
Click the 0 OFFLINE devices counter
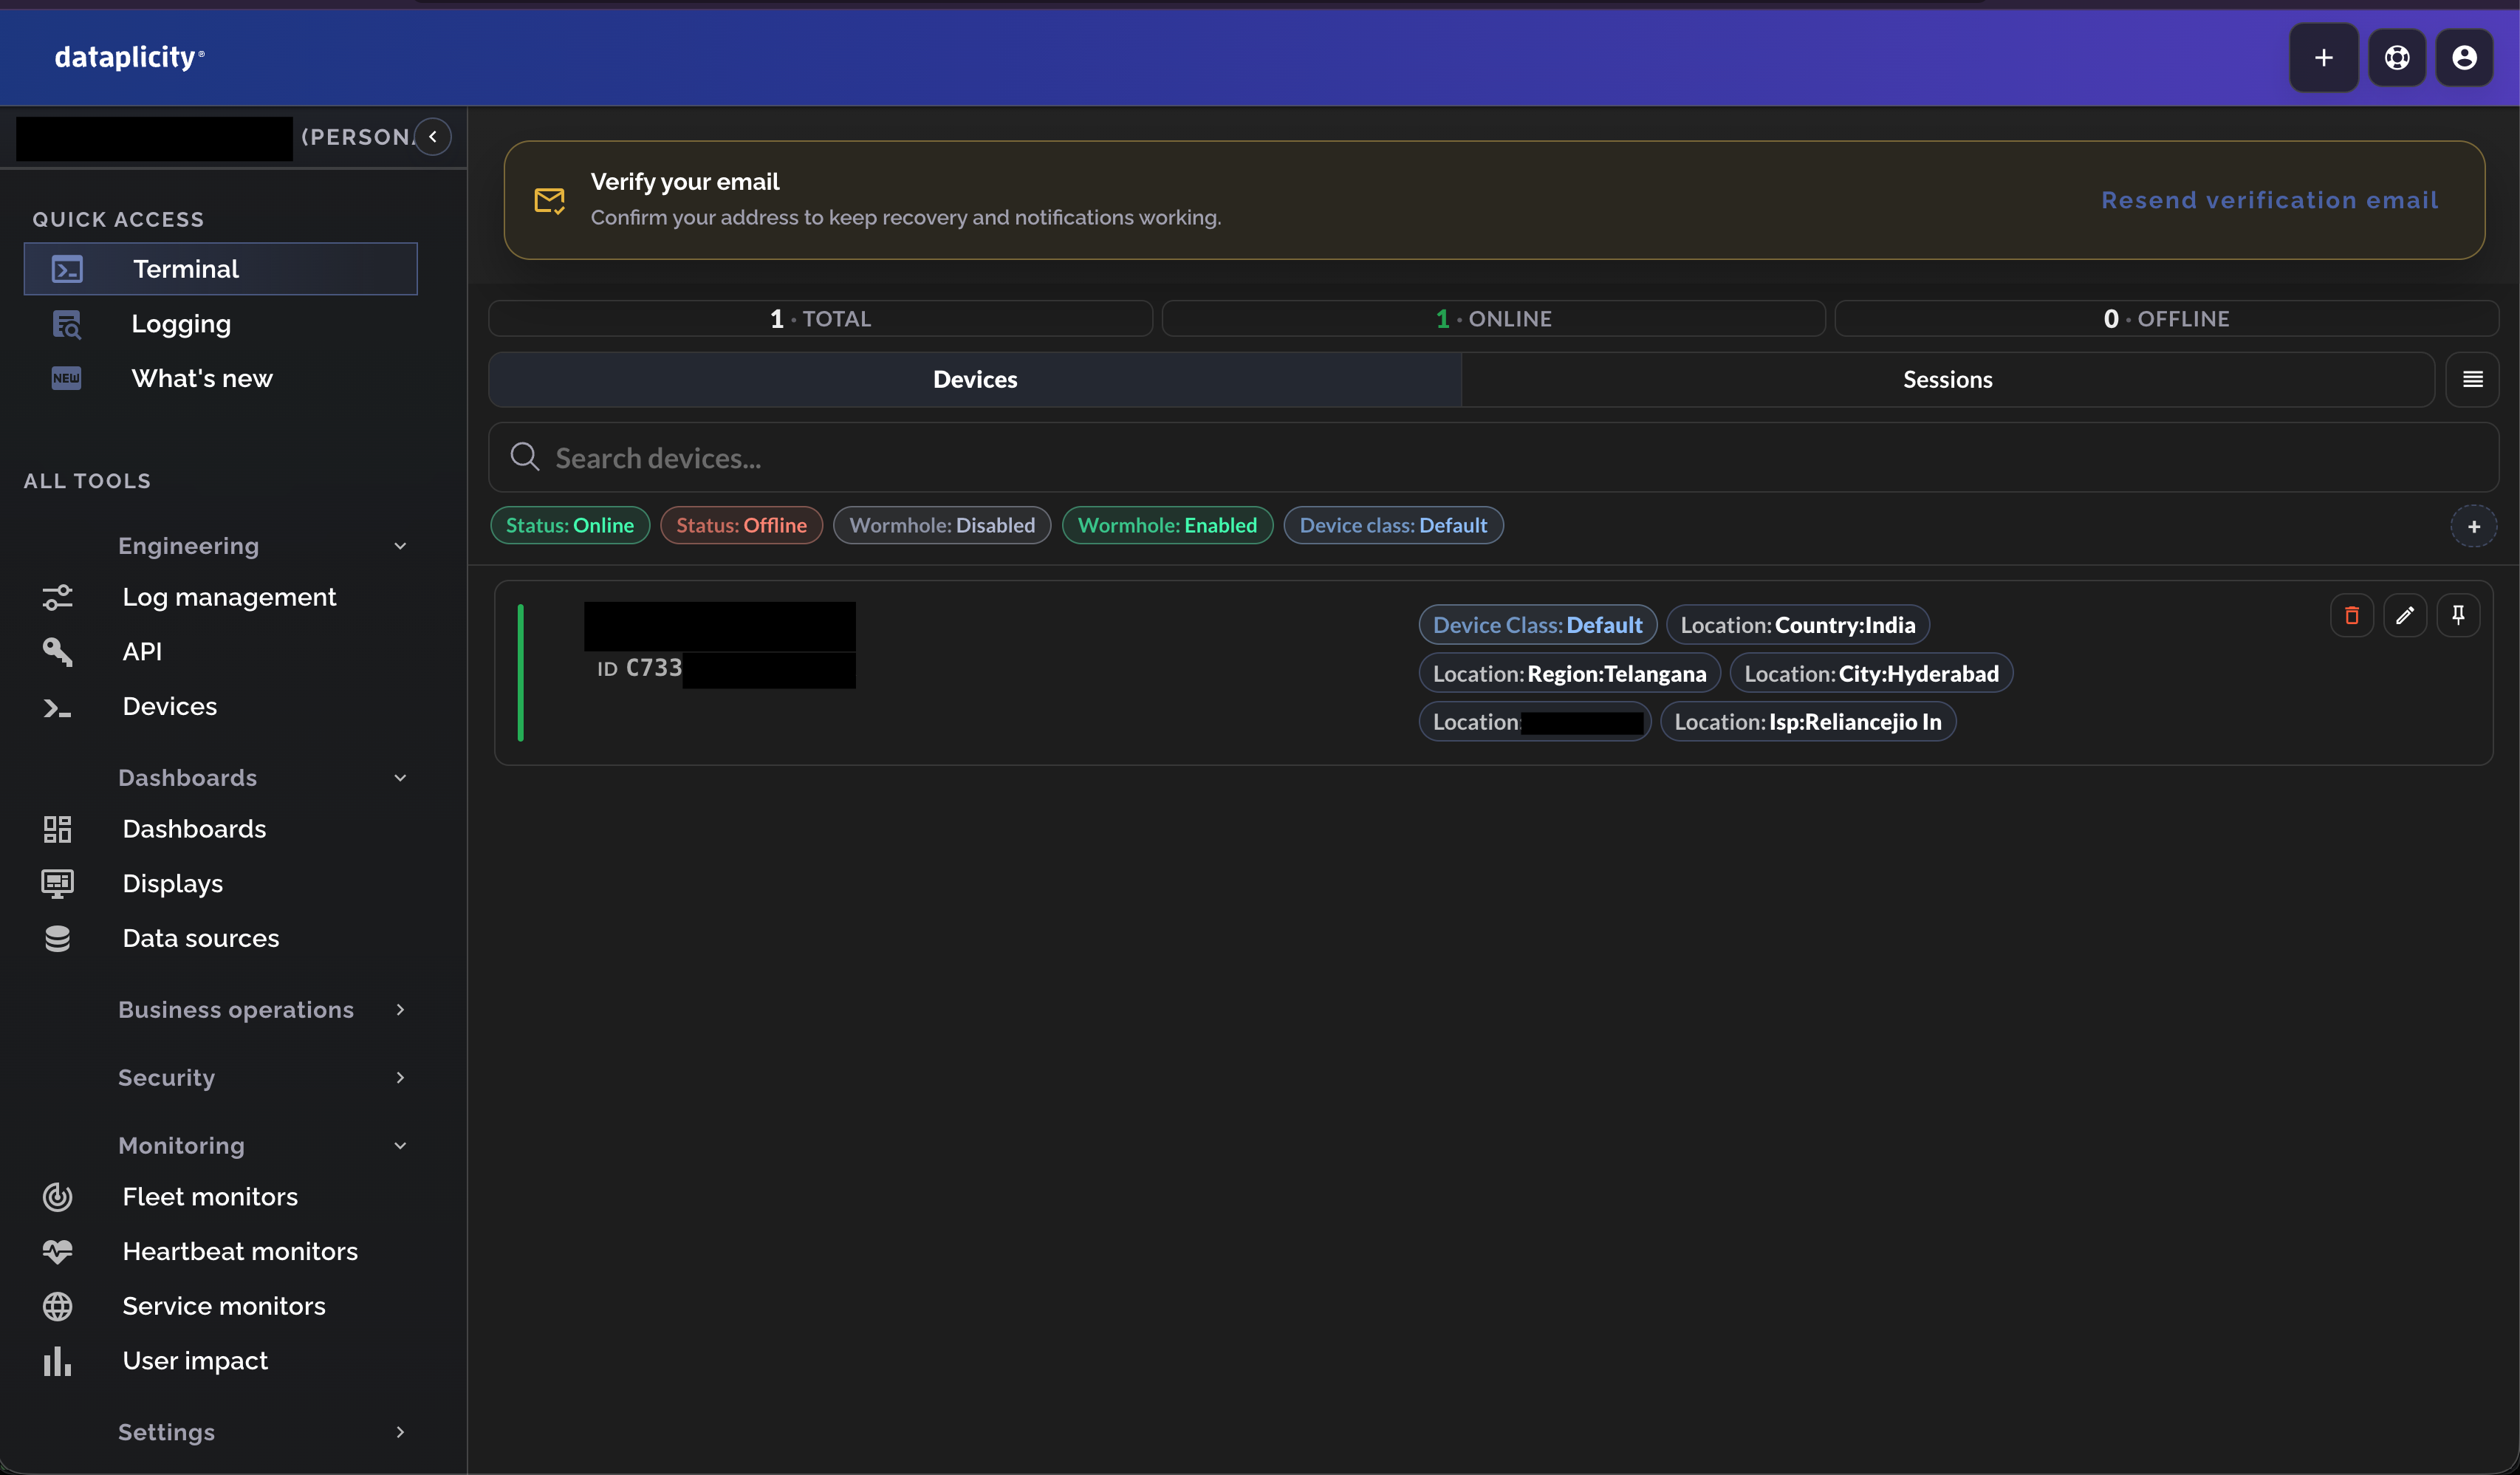tap(2166, 319)
